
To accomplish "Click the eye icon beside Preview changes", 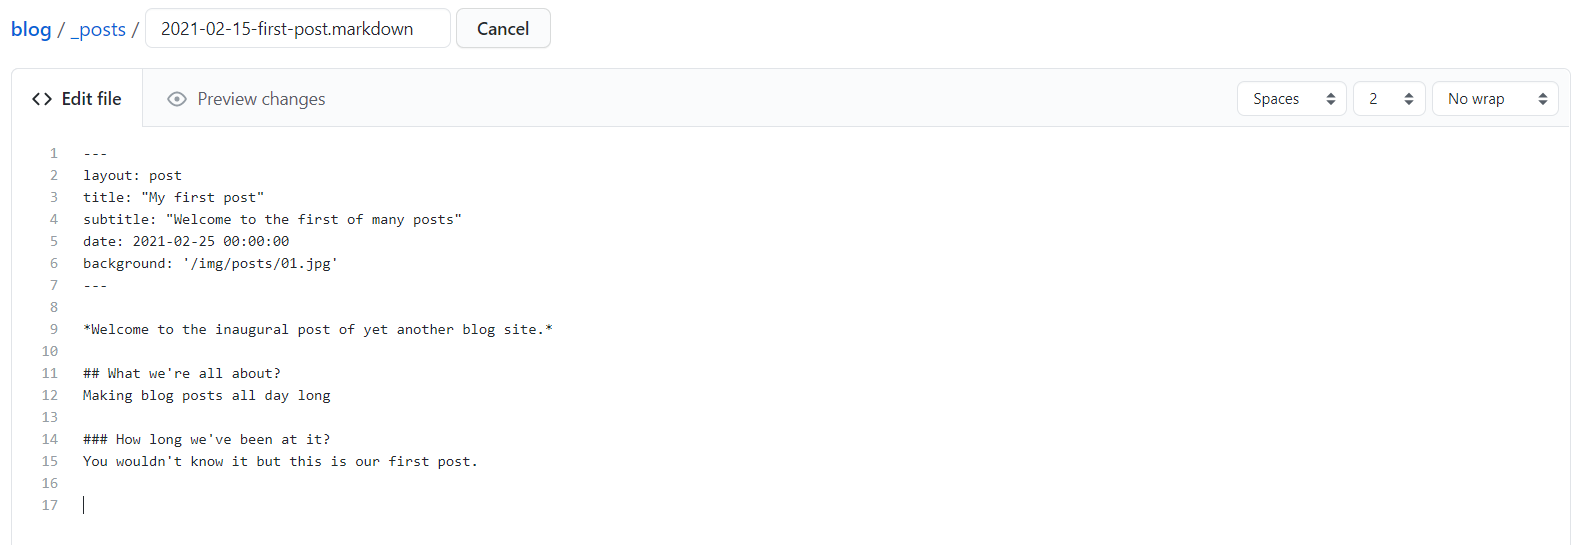I will 177,99.
